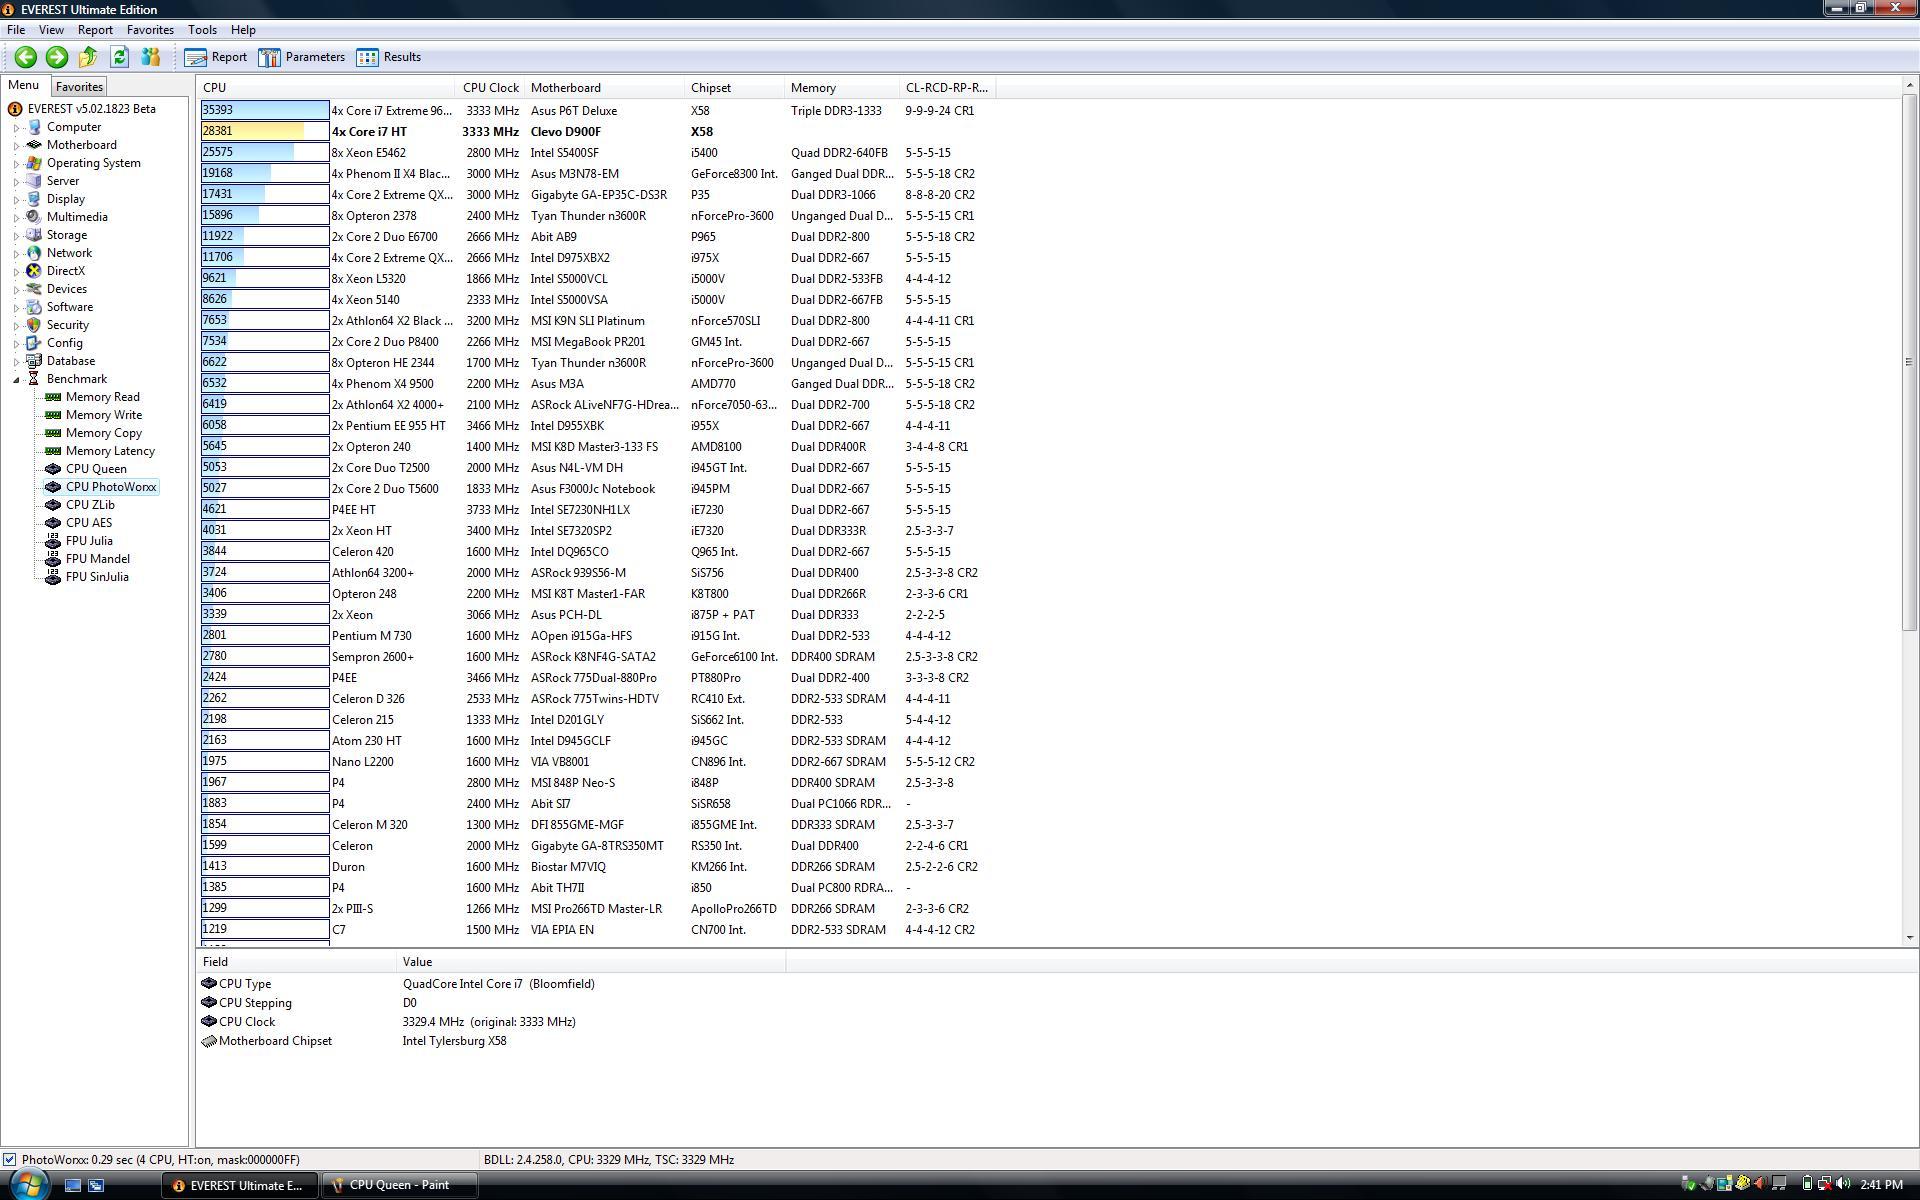Collapse the Benchmark tree node
The width and height of the screenshot is (1920, 1200).
click(17, 380)
